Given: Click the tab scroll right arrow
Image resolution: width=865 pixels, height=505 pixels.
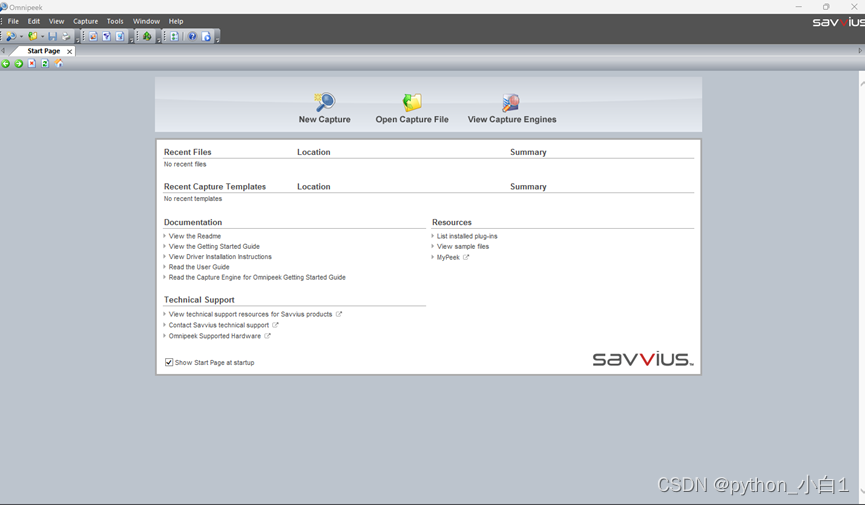Looking at the screenshot, I should (860, 50).
